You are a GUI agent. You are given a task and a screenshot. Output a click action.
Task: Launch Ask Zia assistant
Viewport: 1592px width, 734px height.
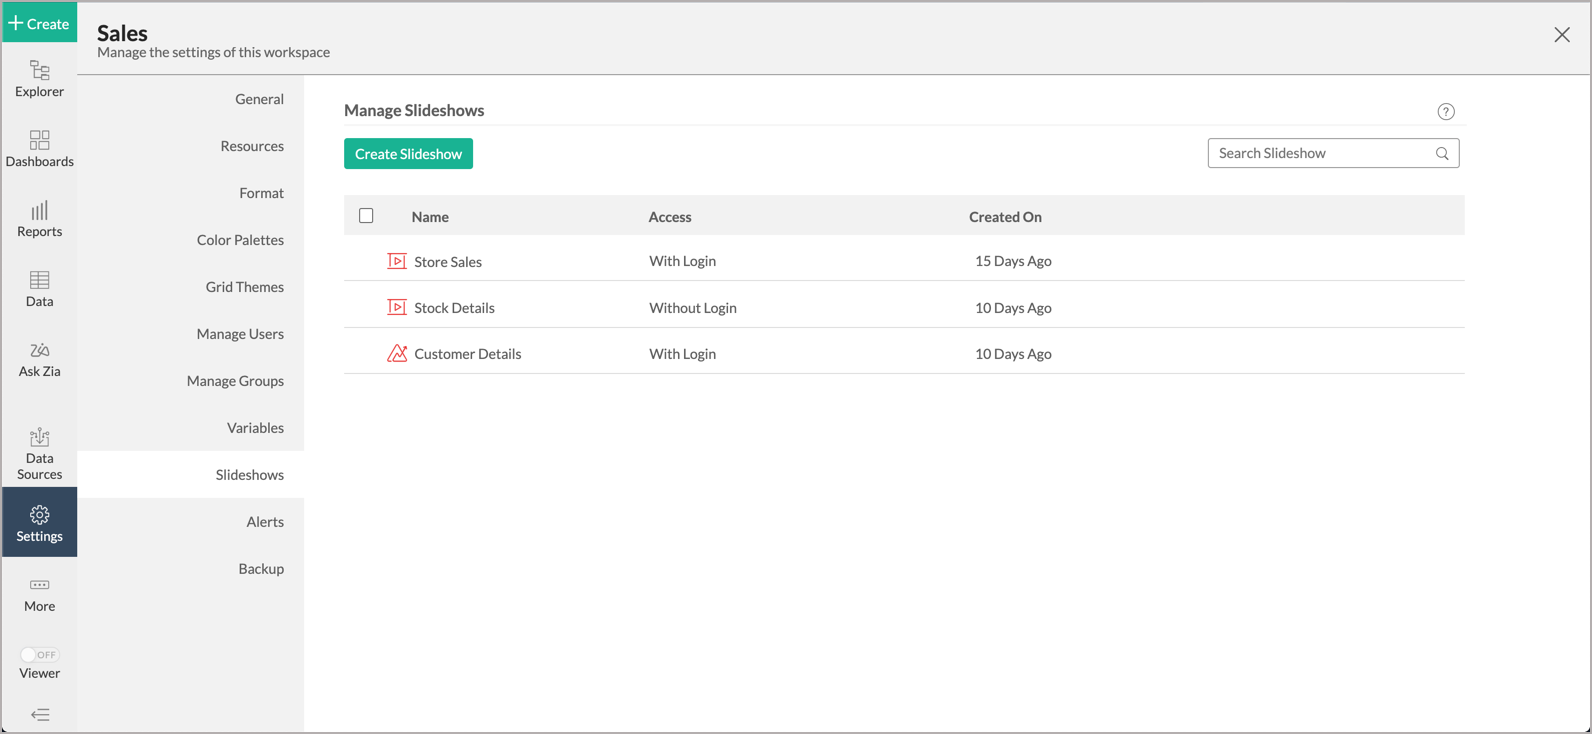pos(39,358)
